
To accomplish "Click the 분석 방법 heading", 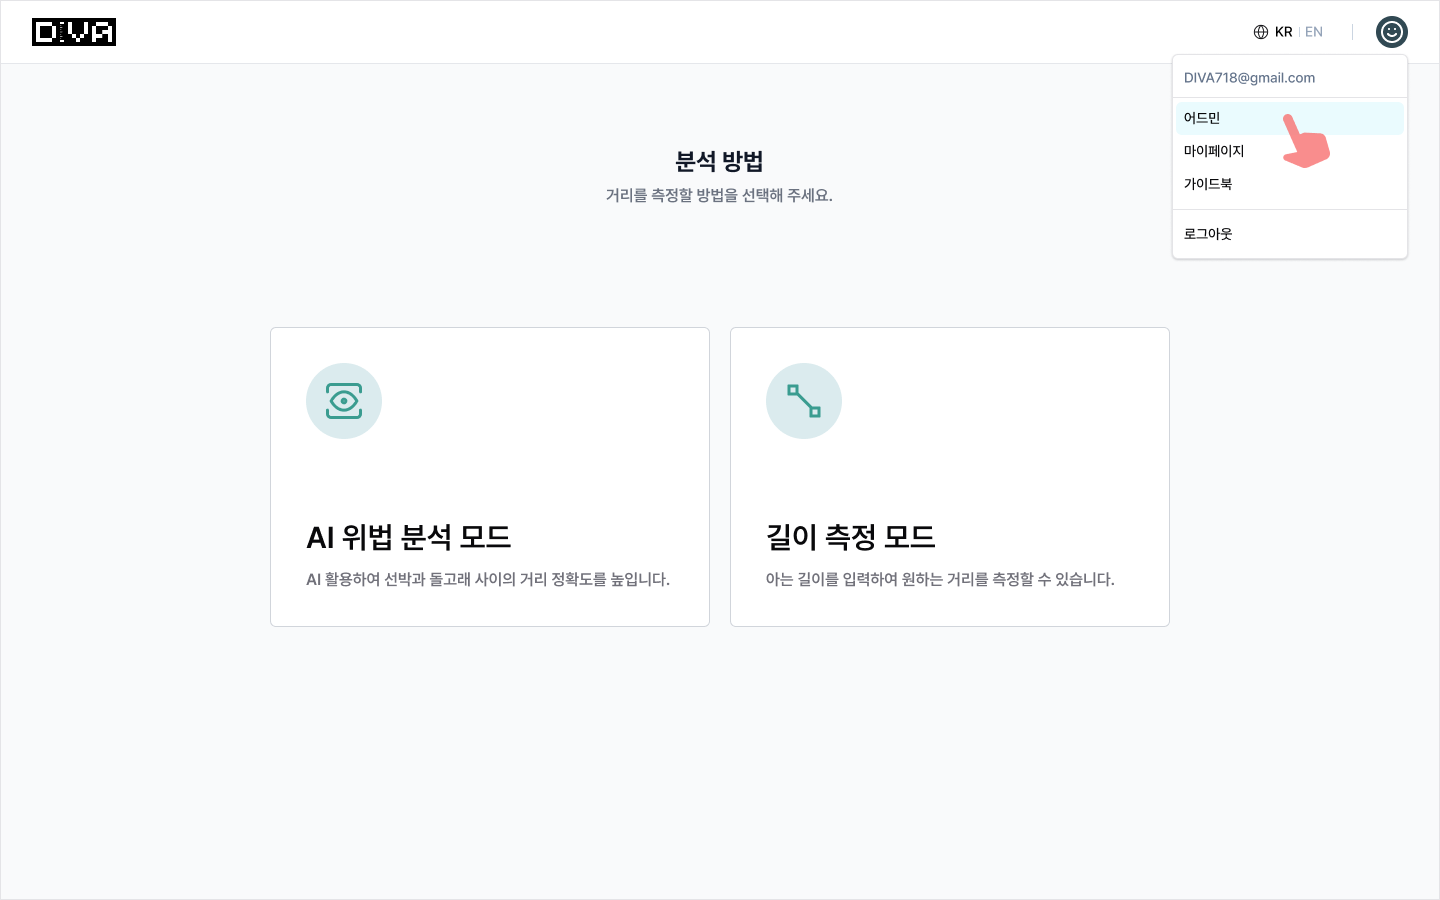I will 719,161.
